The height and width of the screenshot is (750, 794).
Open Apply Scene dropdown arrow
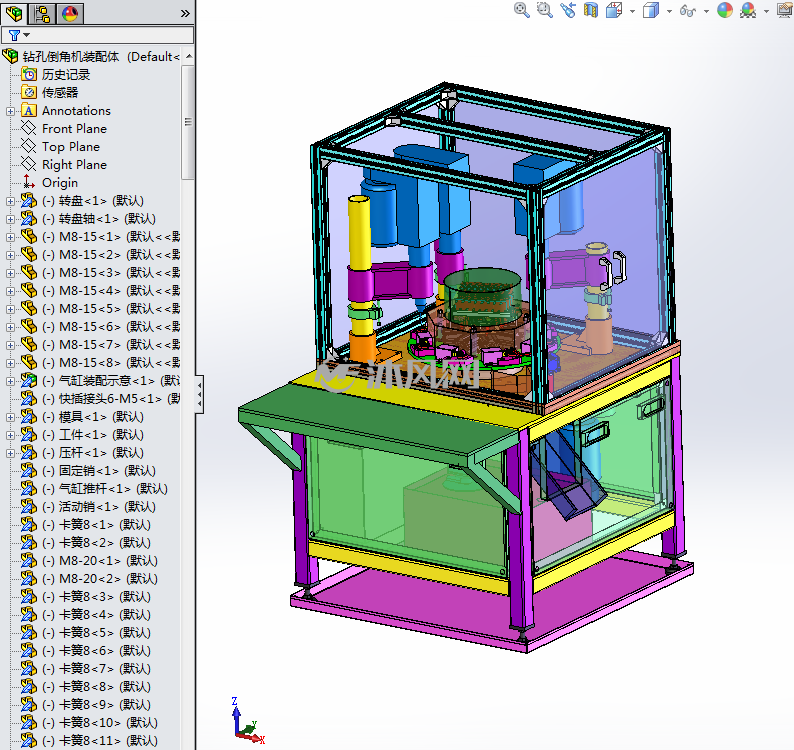[x=766, y=11]
